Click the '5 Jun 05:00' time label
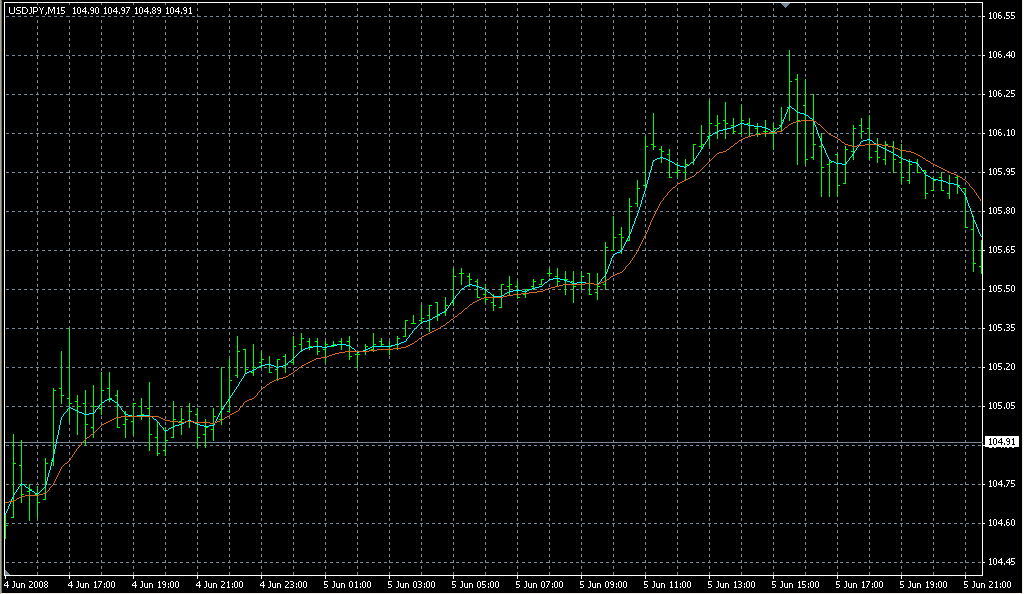 click(476, 585)
